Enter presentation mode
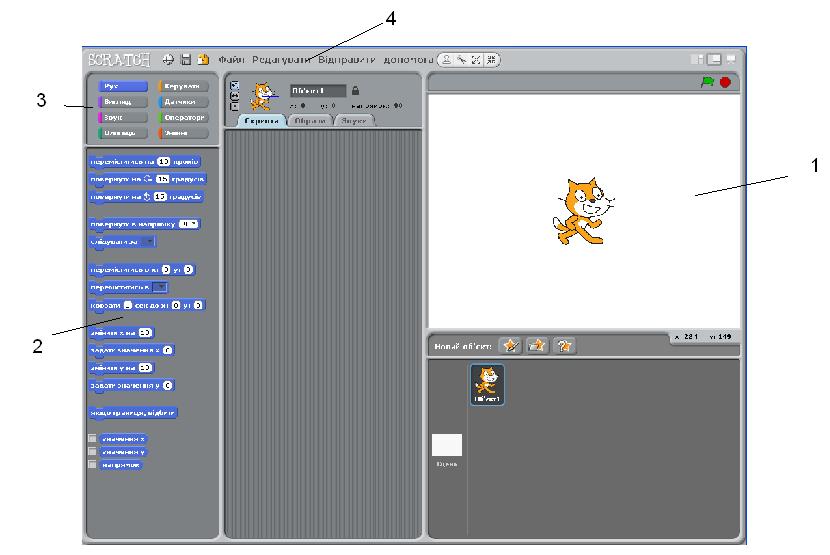 click(x=731, y=59)
